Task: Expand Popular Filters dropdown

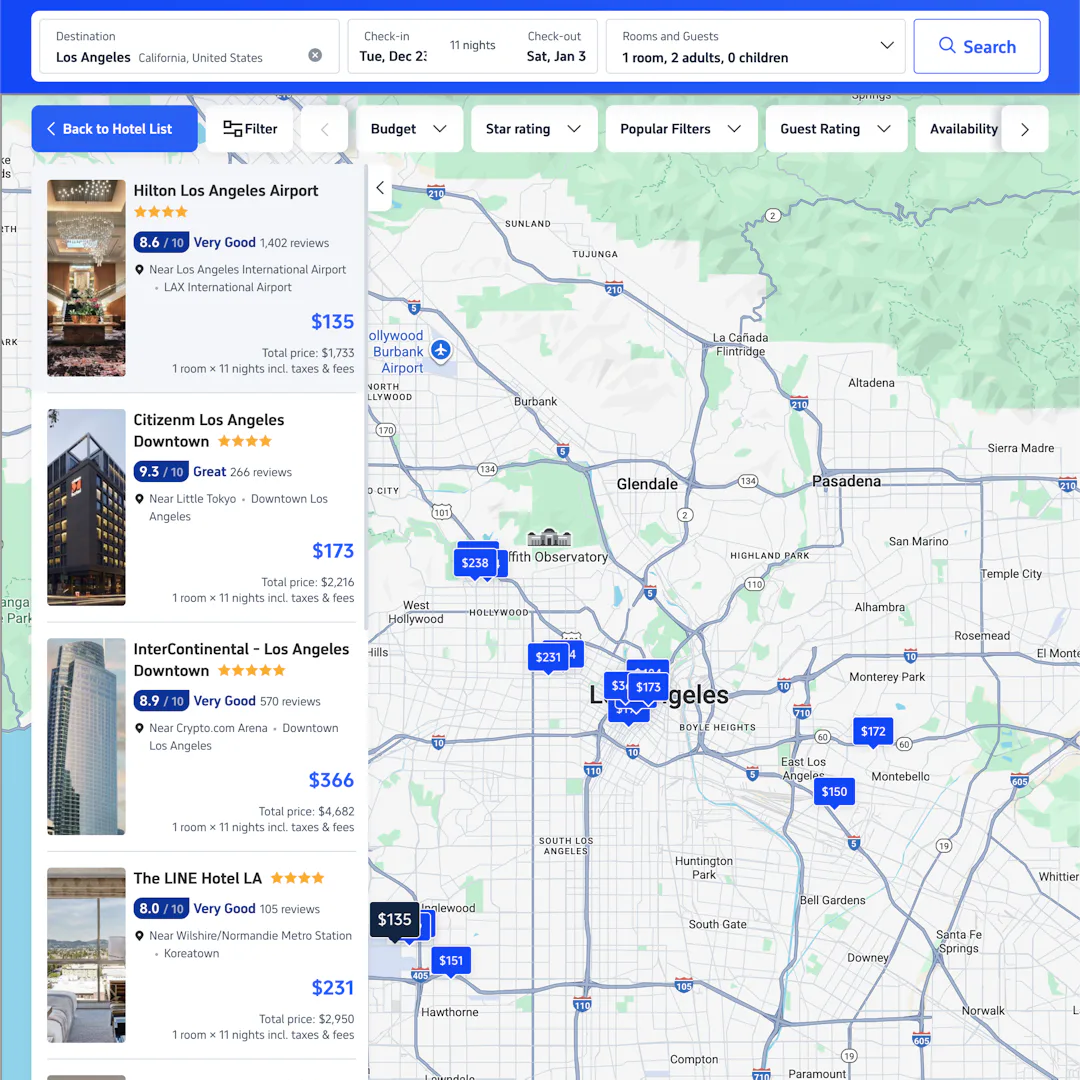Action: point(681,129)
